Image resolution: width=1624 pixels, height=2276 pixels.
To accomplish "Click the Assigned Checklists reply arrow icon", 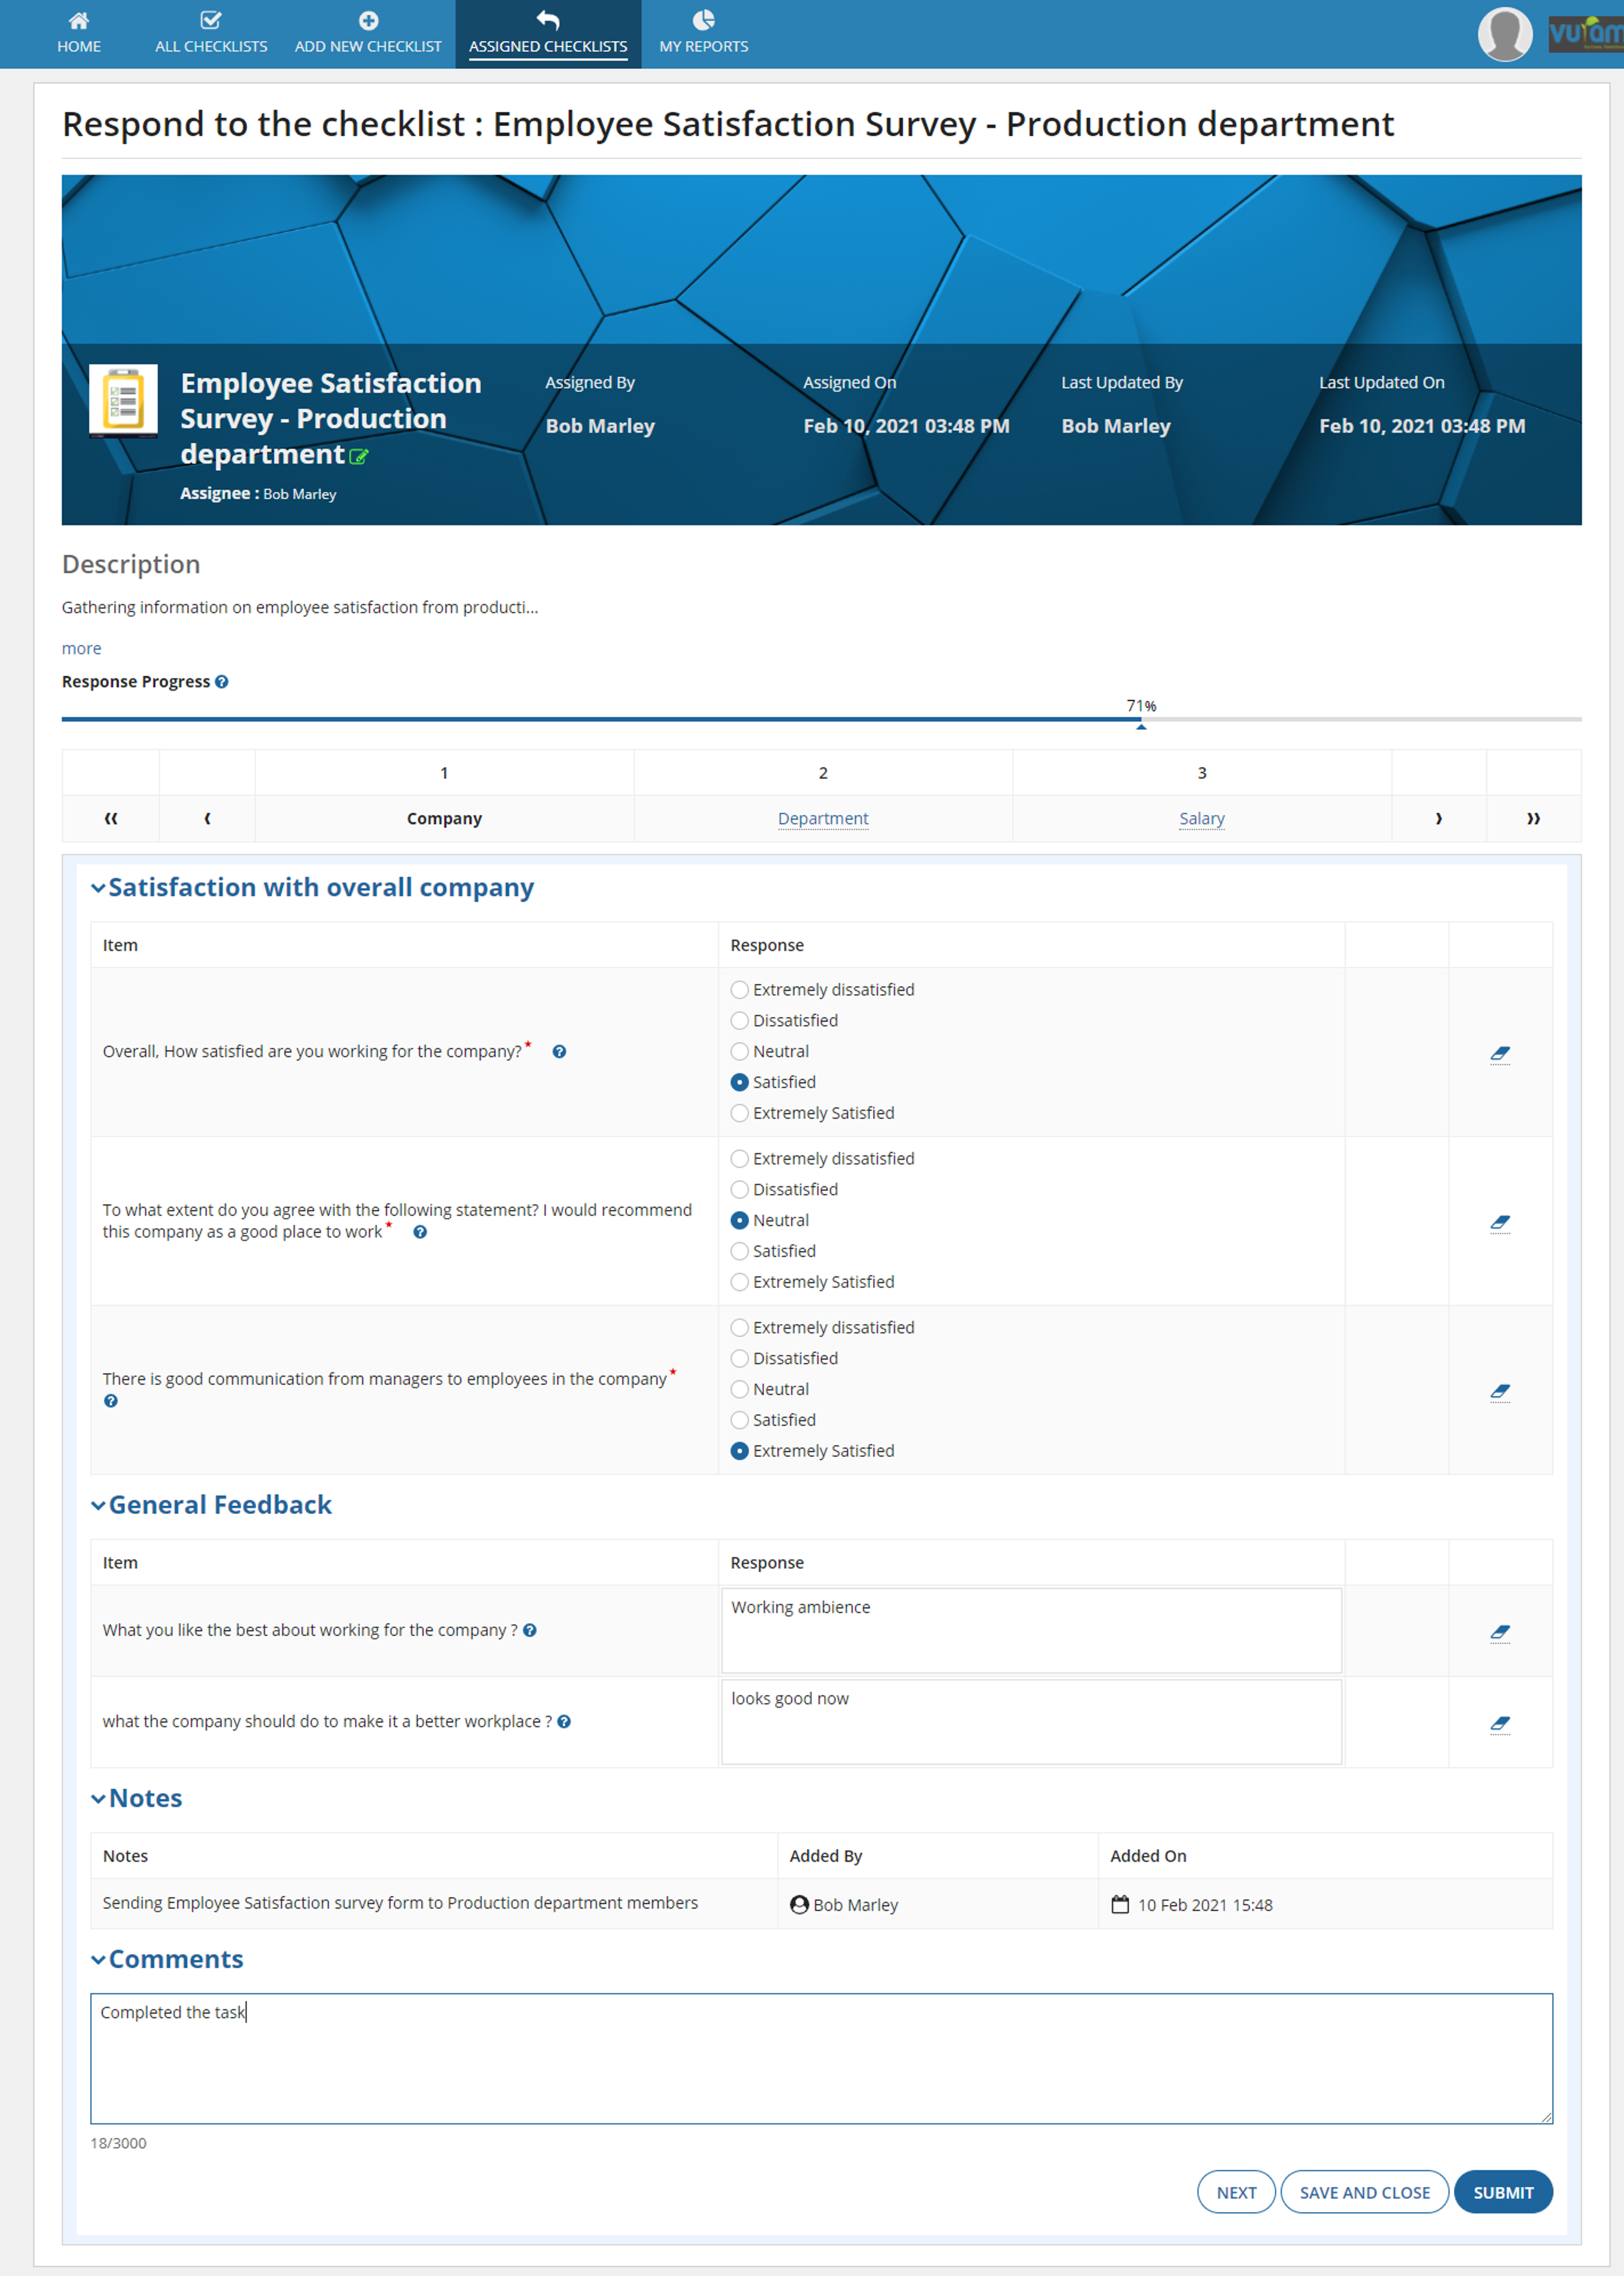I will tap(548, 20).
